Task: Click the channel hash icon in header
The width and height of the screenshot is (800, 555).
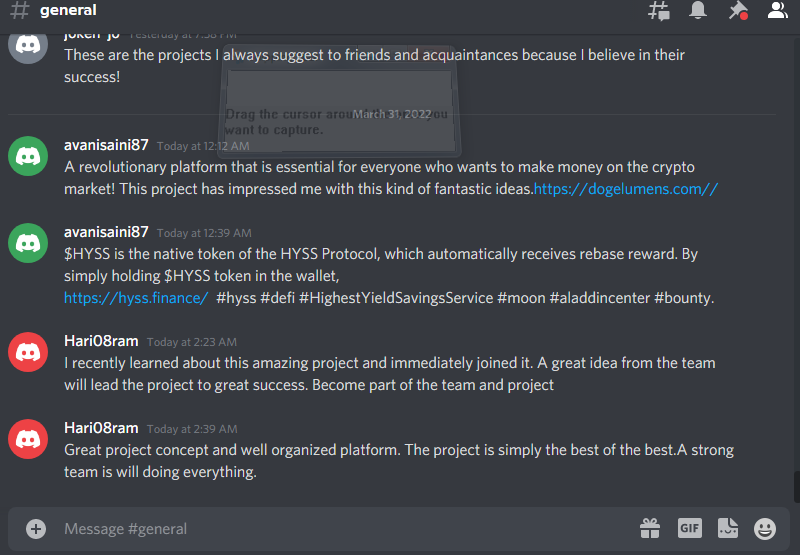Action: pyautogui.click(x=19, y=10)
